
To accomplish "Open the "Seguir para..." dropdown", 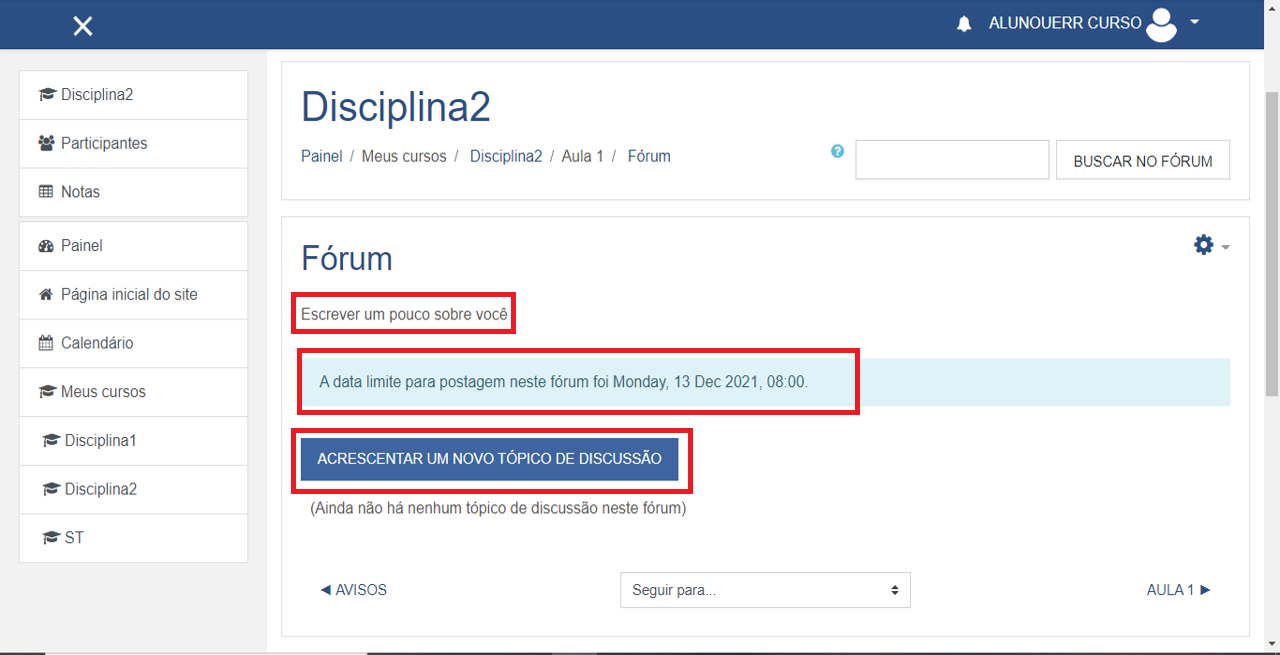I will point(765,590).
